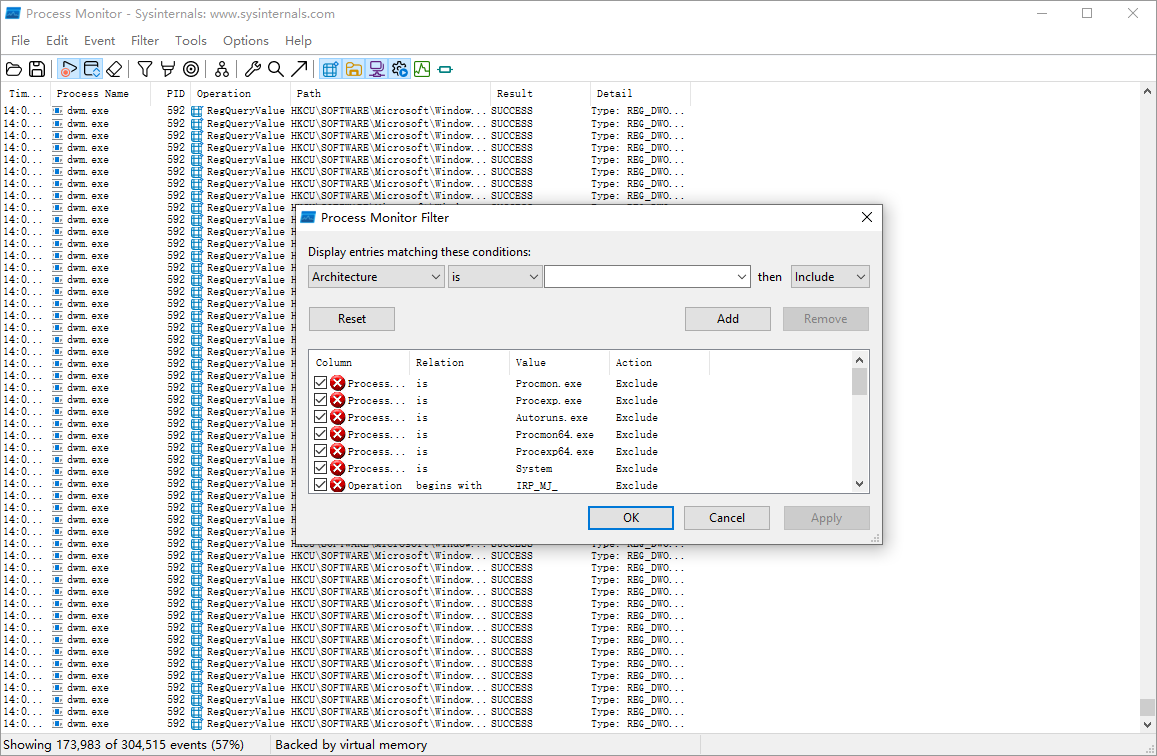Expand the empty filter value combo box arrow
The height and width of the screenshot is (756, 1157).
pyautogui.click(x=742, y=277)
